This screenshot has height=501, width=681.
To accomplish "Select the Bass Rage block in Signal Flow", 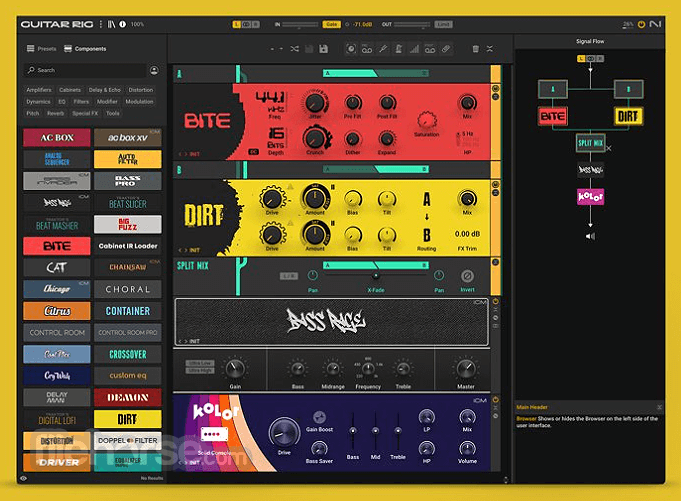I will (590, 169).
